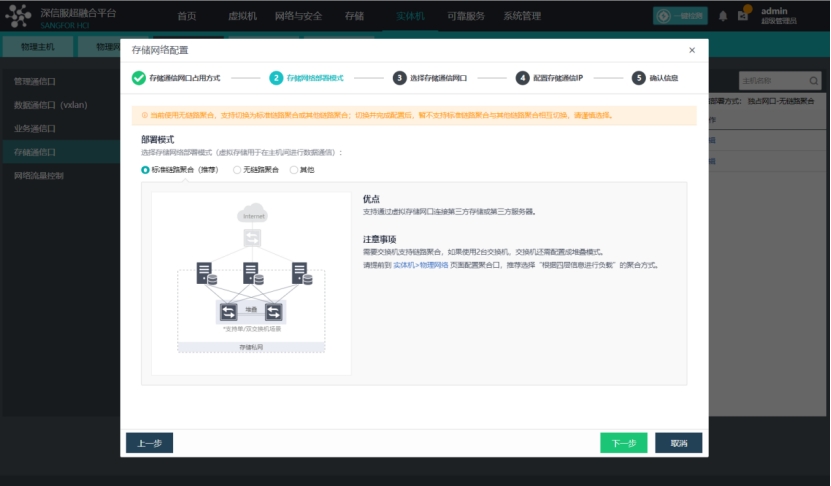Select 业务通信口 in the left sidebar
This screenshot has height=486, width=831.
[61, 128]
